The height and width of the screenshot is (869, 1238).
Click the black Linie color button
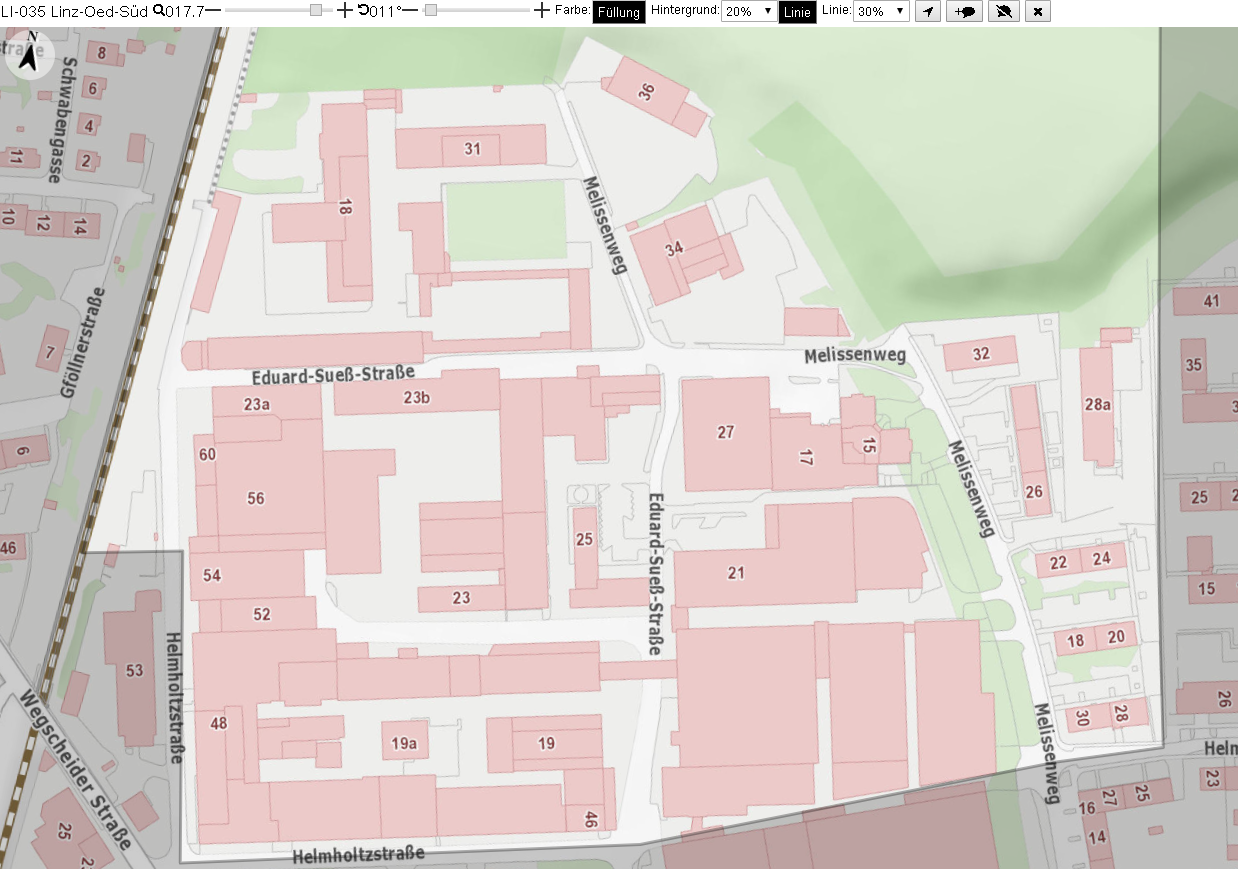797,13
